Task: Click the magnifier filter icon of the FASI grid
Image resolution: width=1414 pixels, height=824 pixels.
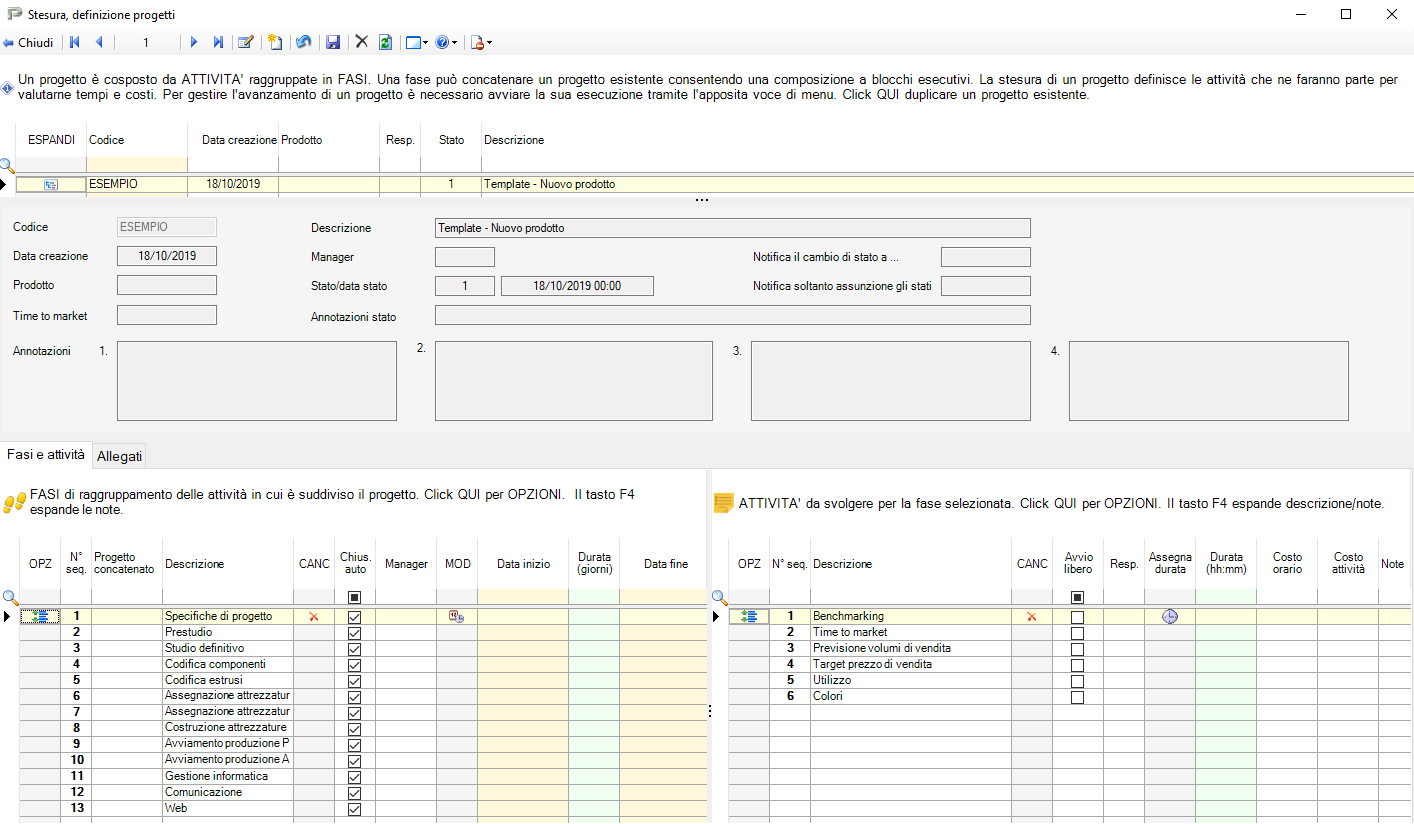Action: click(9, 598)
